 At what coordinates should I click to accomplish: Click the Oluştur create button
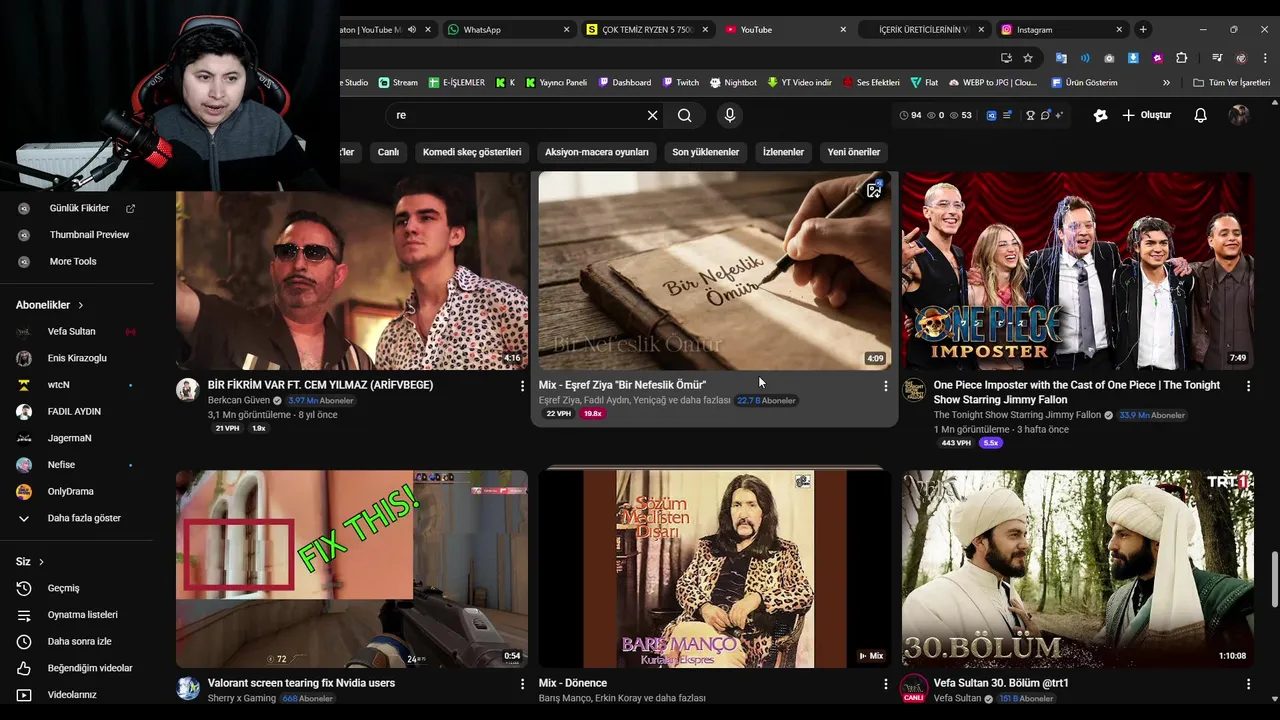pos(1146,115)
